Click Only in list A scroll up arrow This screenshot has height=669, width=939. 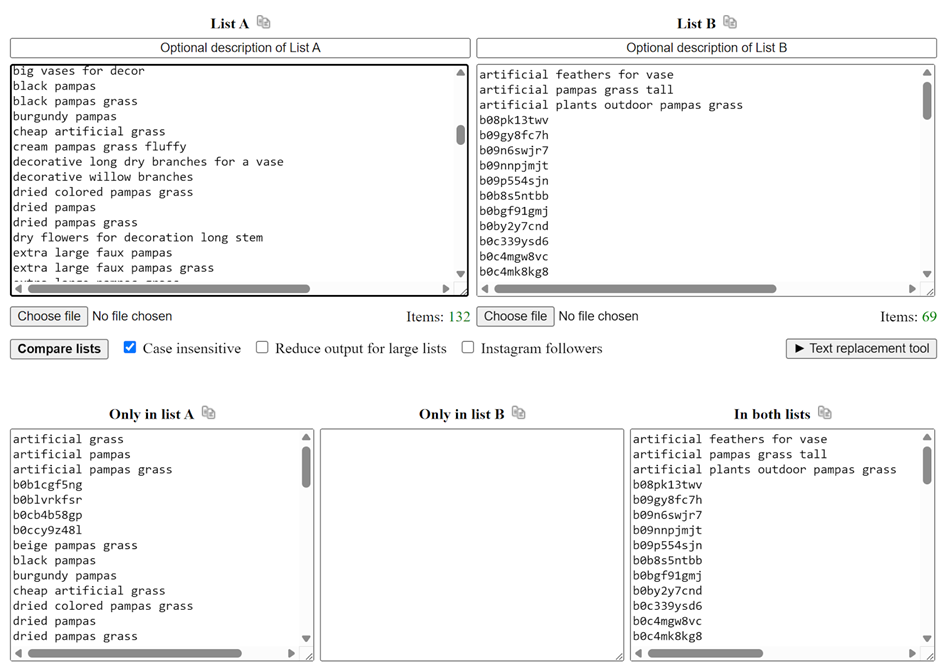coord(306,437)
